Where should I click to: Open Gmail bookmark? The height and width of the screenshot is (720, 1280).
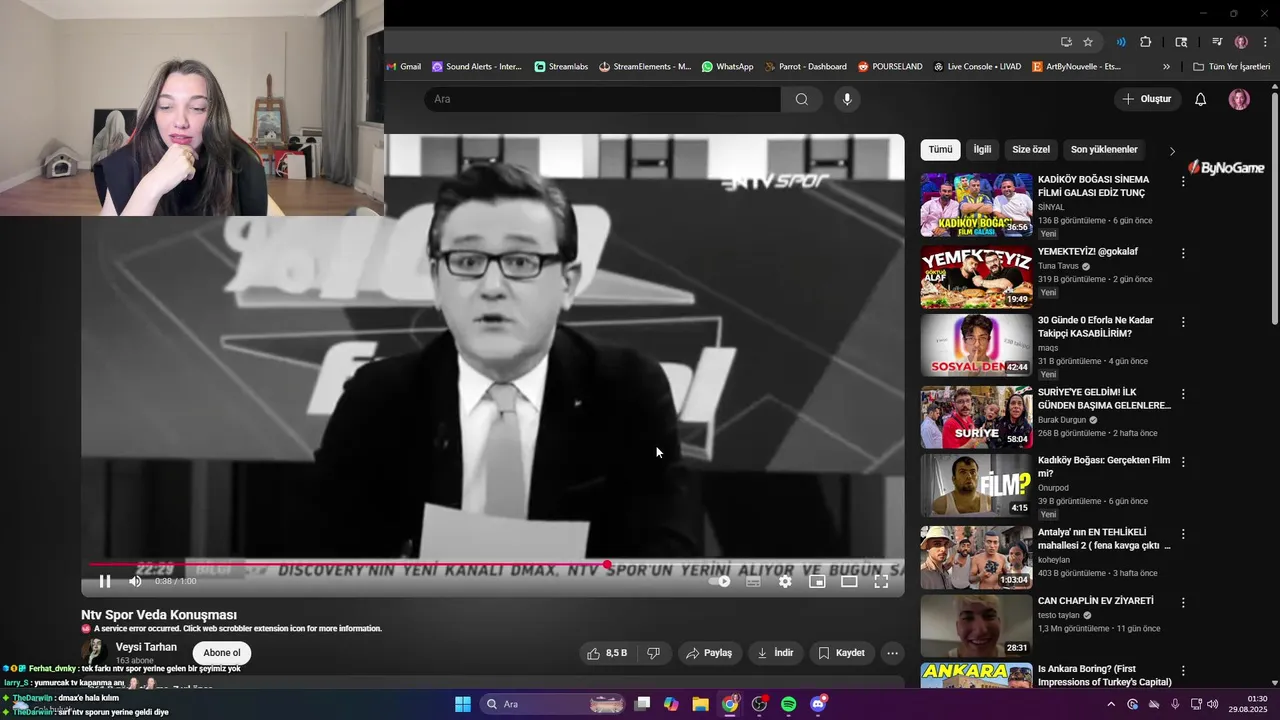(404, 67)
